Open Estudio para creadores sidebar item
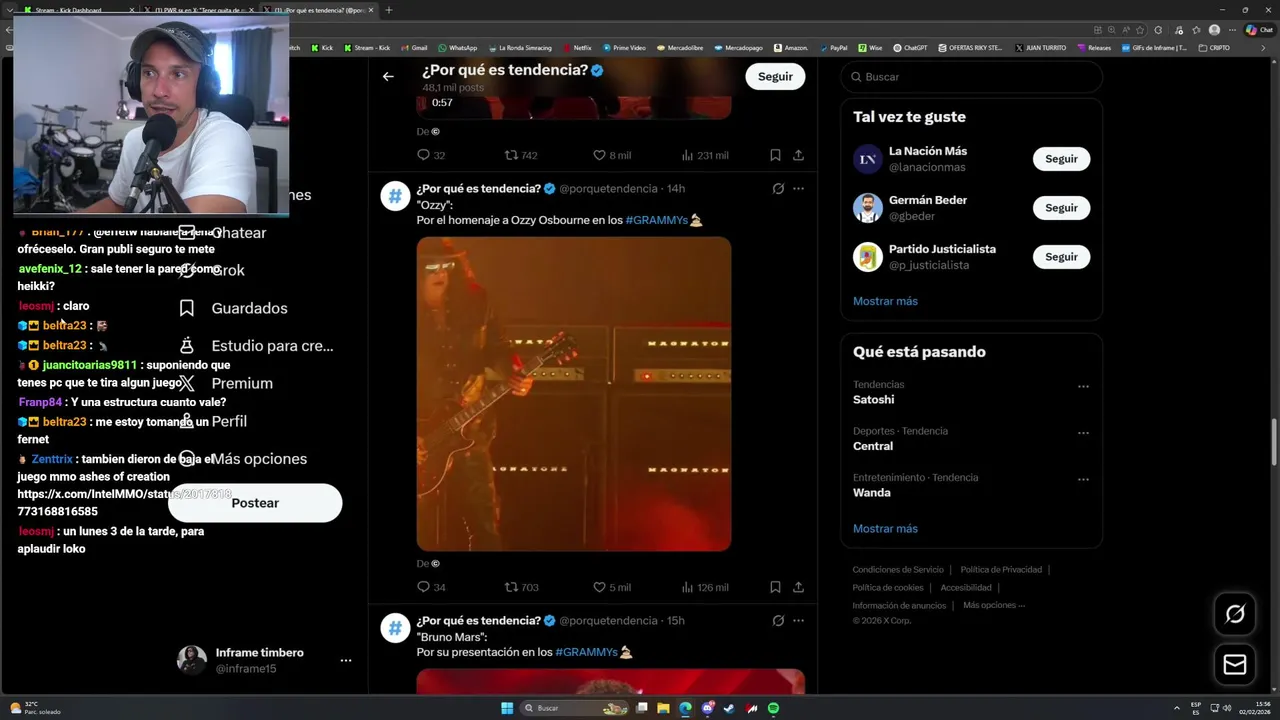 [x=255, y=346]
